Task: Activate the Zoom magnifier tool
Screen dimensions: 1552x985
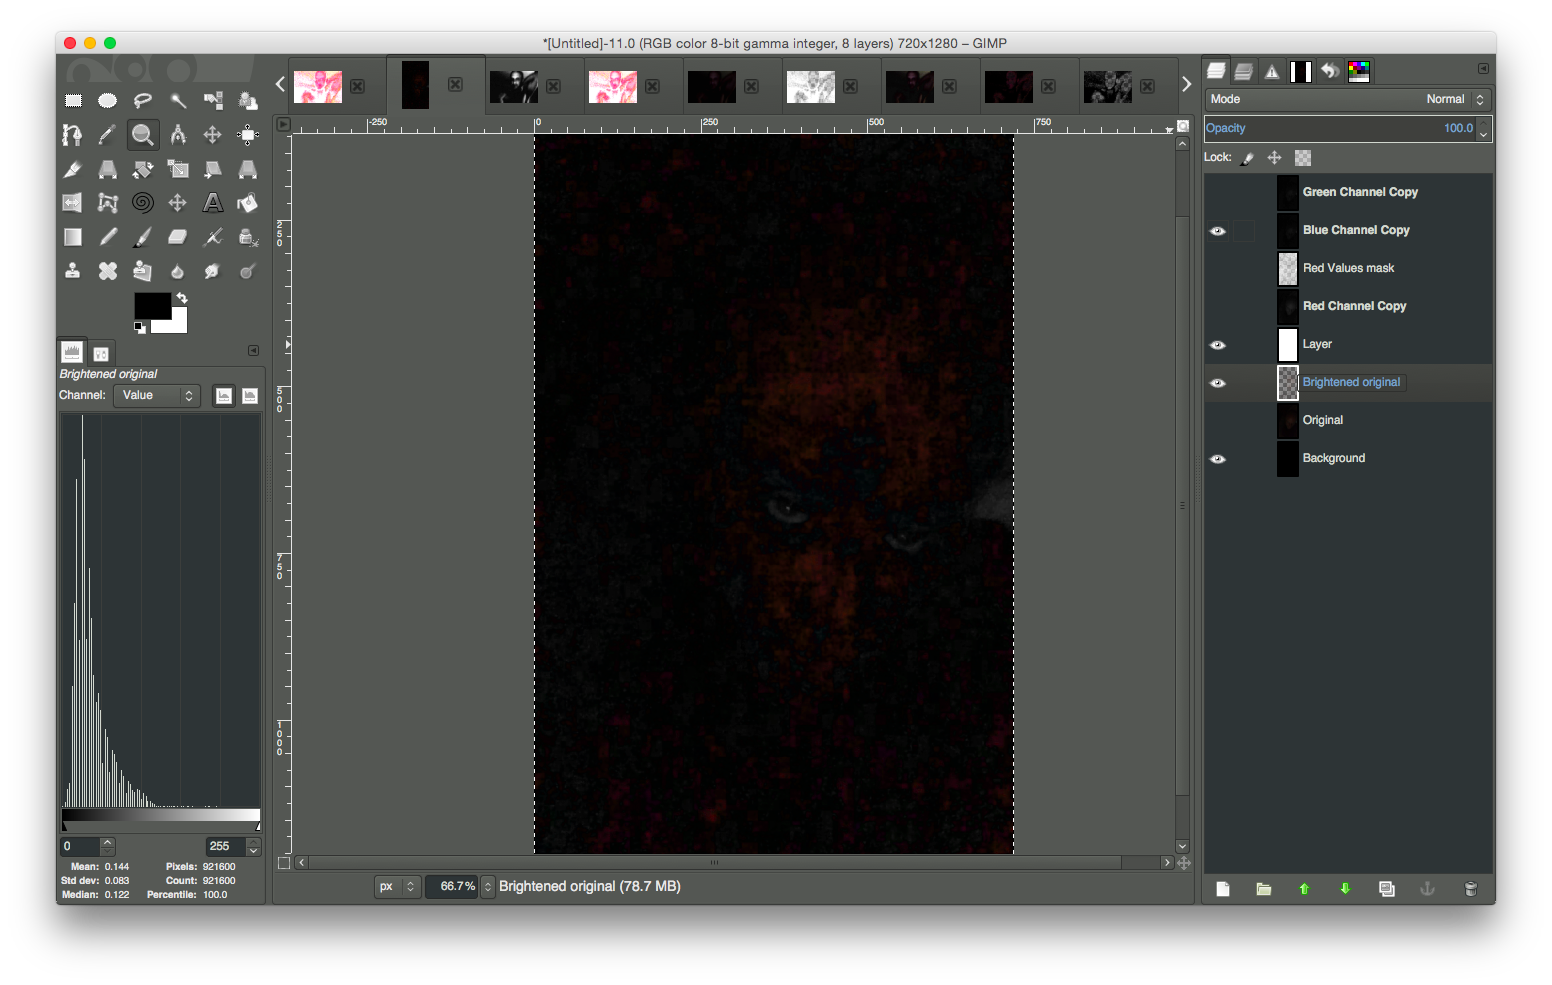Action: pos(143,134)
